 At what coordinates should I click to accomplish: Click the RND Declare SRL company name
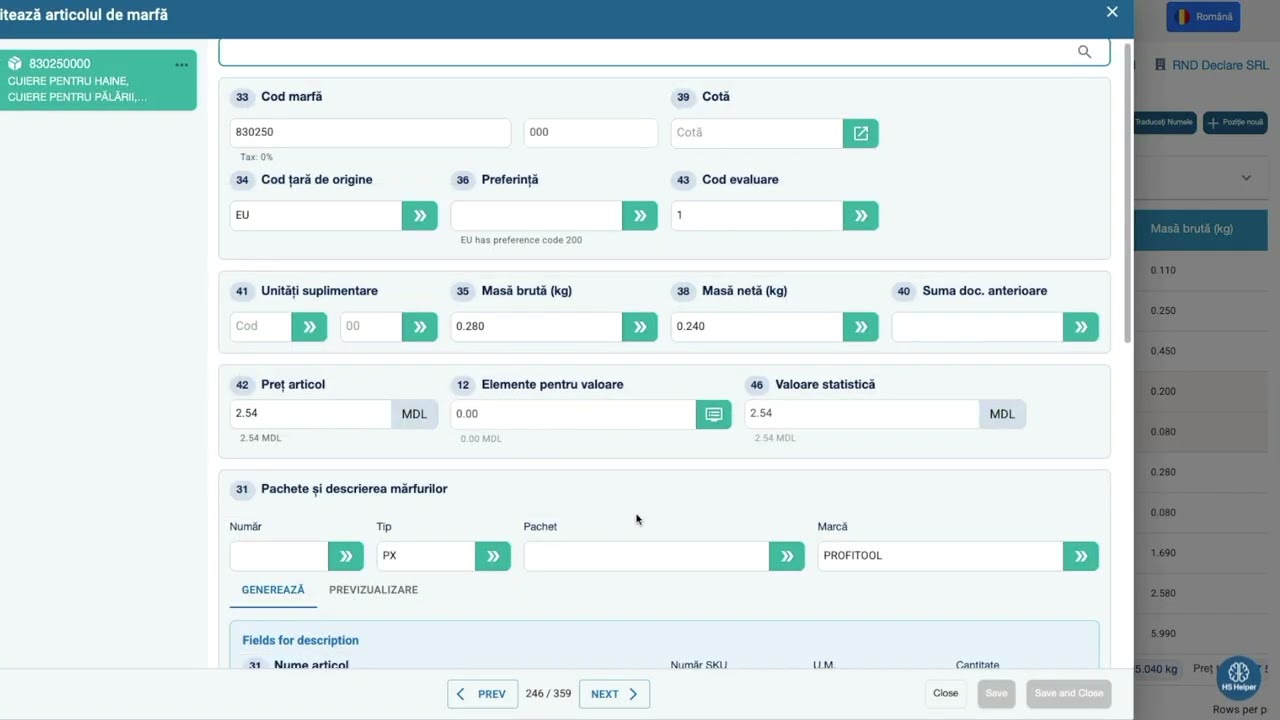1220,65
